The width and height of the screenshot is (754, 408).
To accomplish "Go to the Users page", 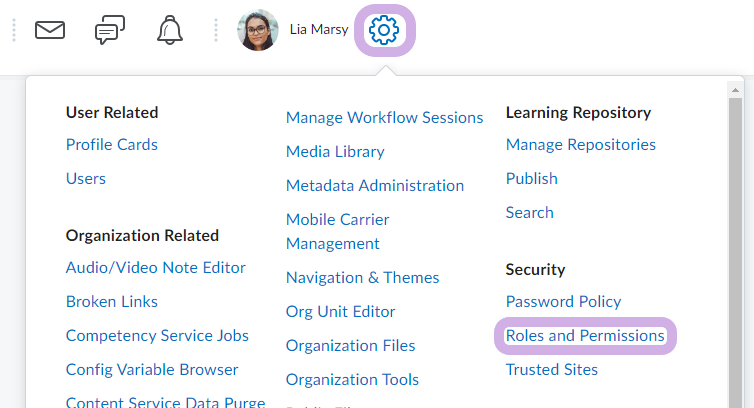I will coord(86,179).
